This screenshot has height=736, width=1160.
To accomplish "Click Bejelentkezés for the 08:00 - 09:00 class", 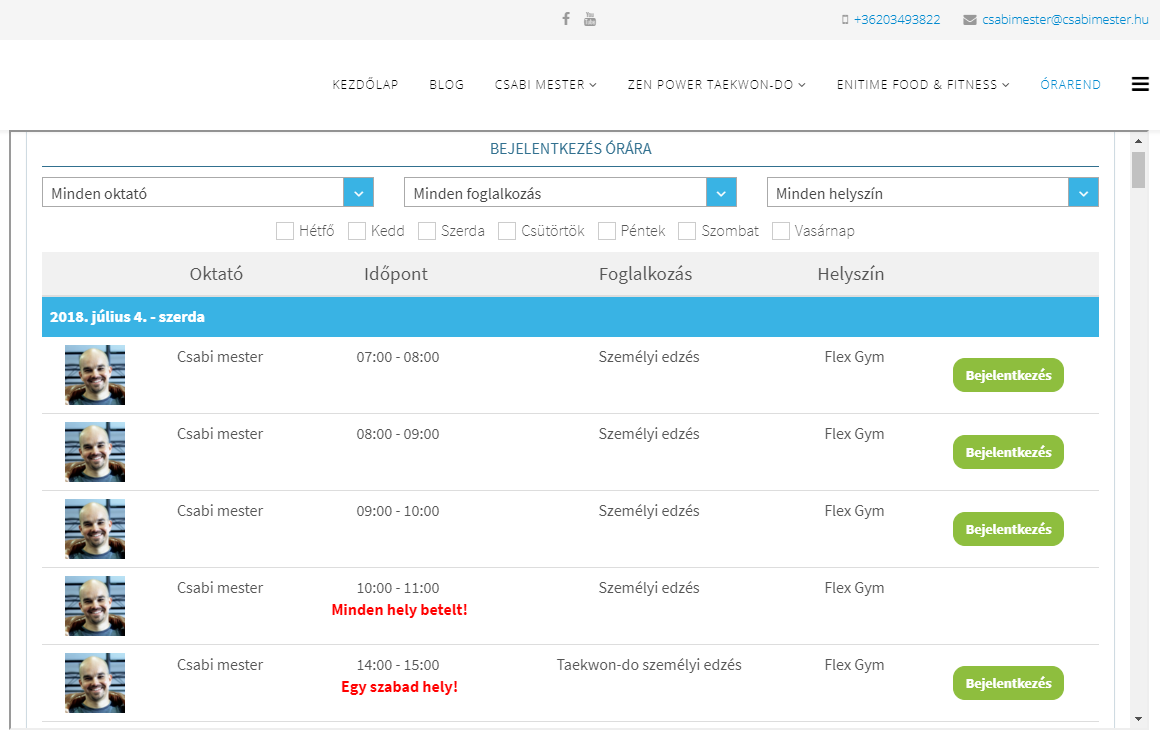I will pos(1008,452).
